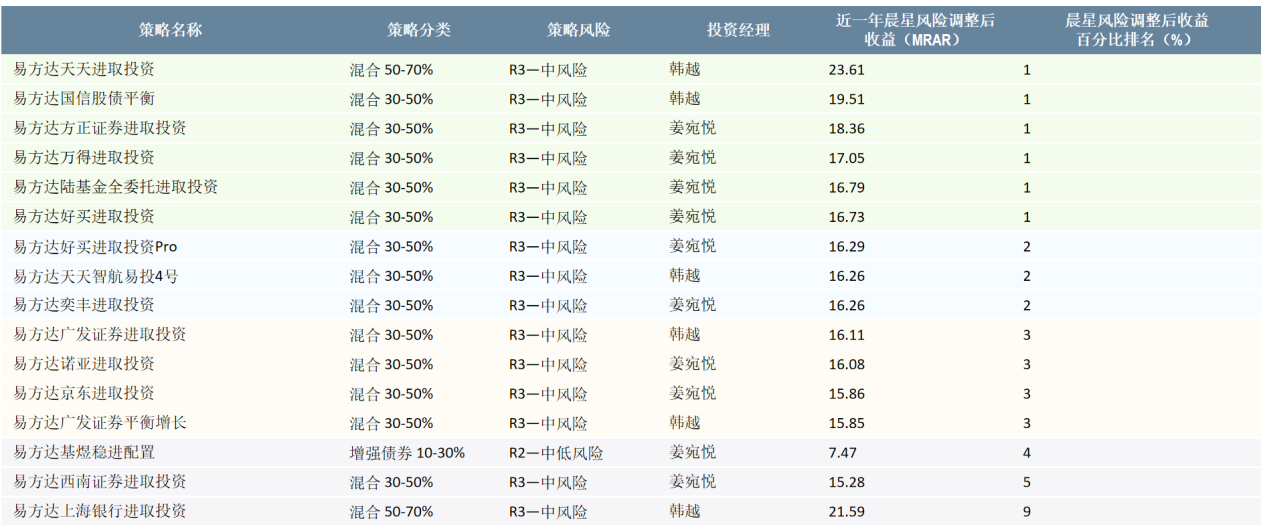Click the percentile rank value 9
The height and width of the screenshot is (531, 1265).
click(x=1026, y=512)
